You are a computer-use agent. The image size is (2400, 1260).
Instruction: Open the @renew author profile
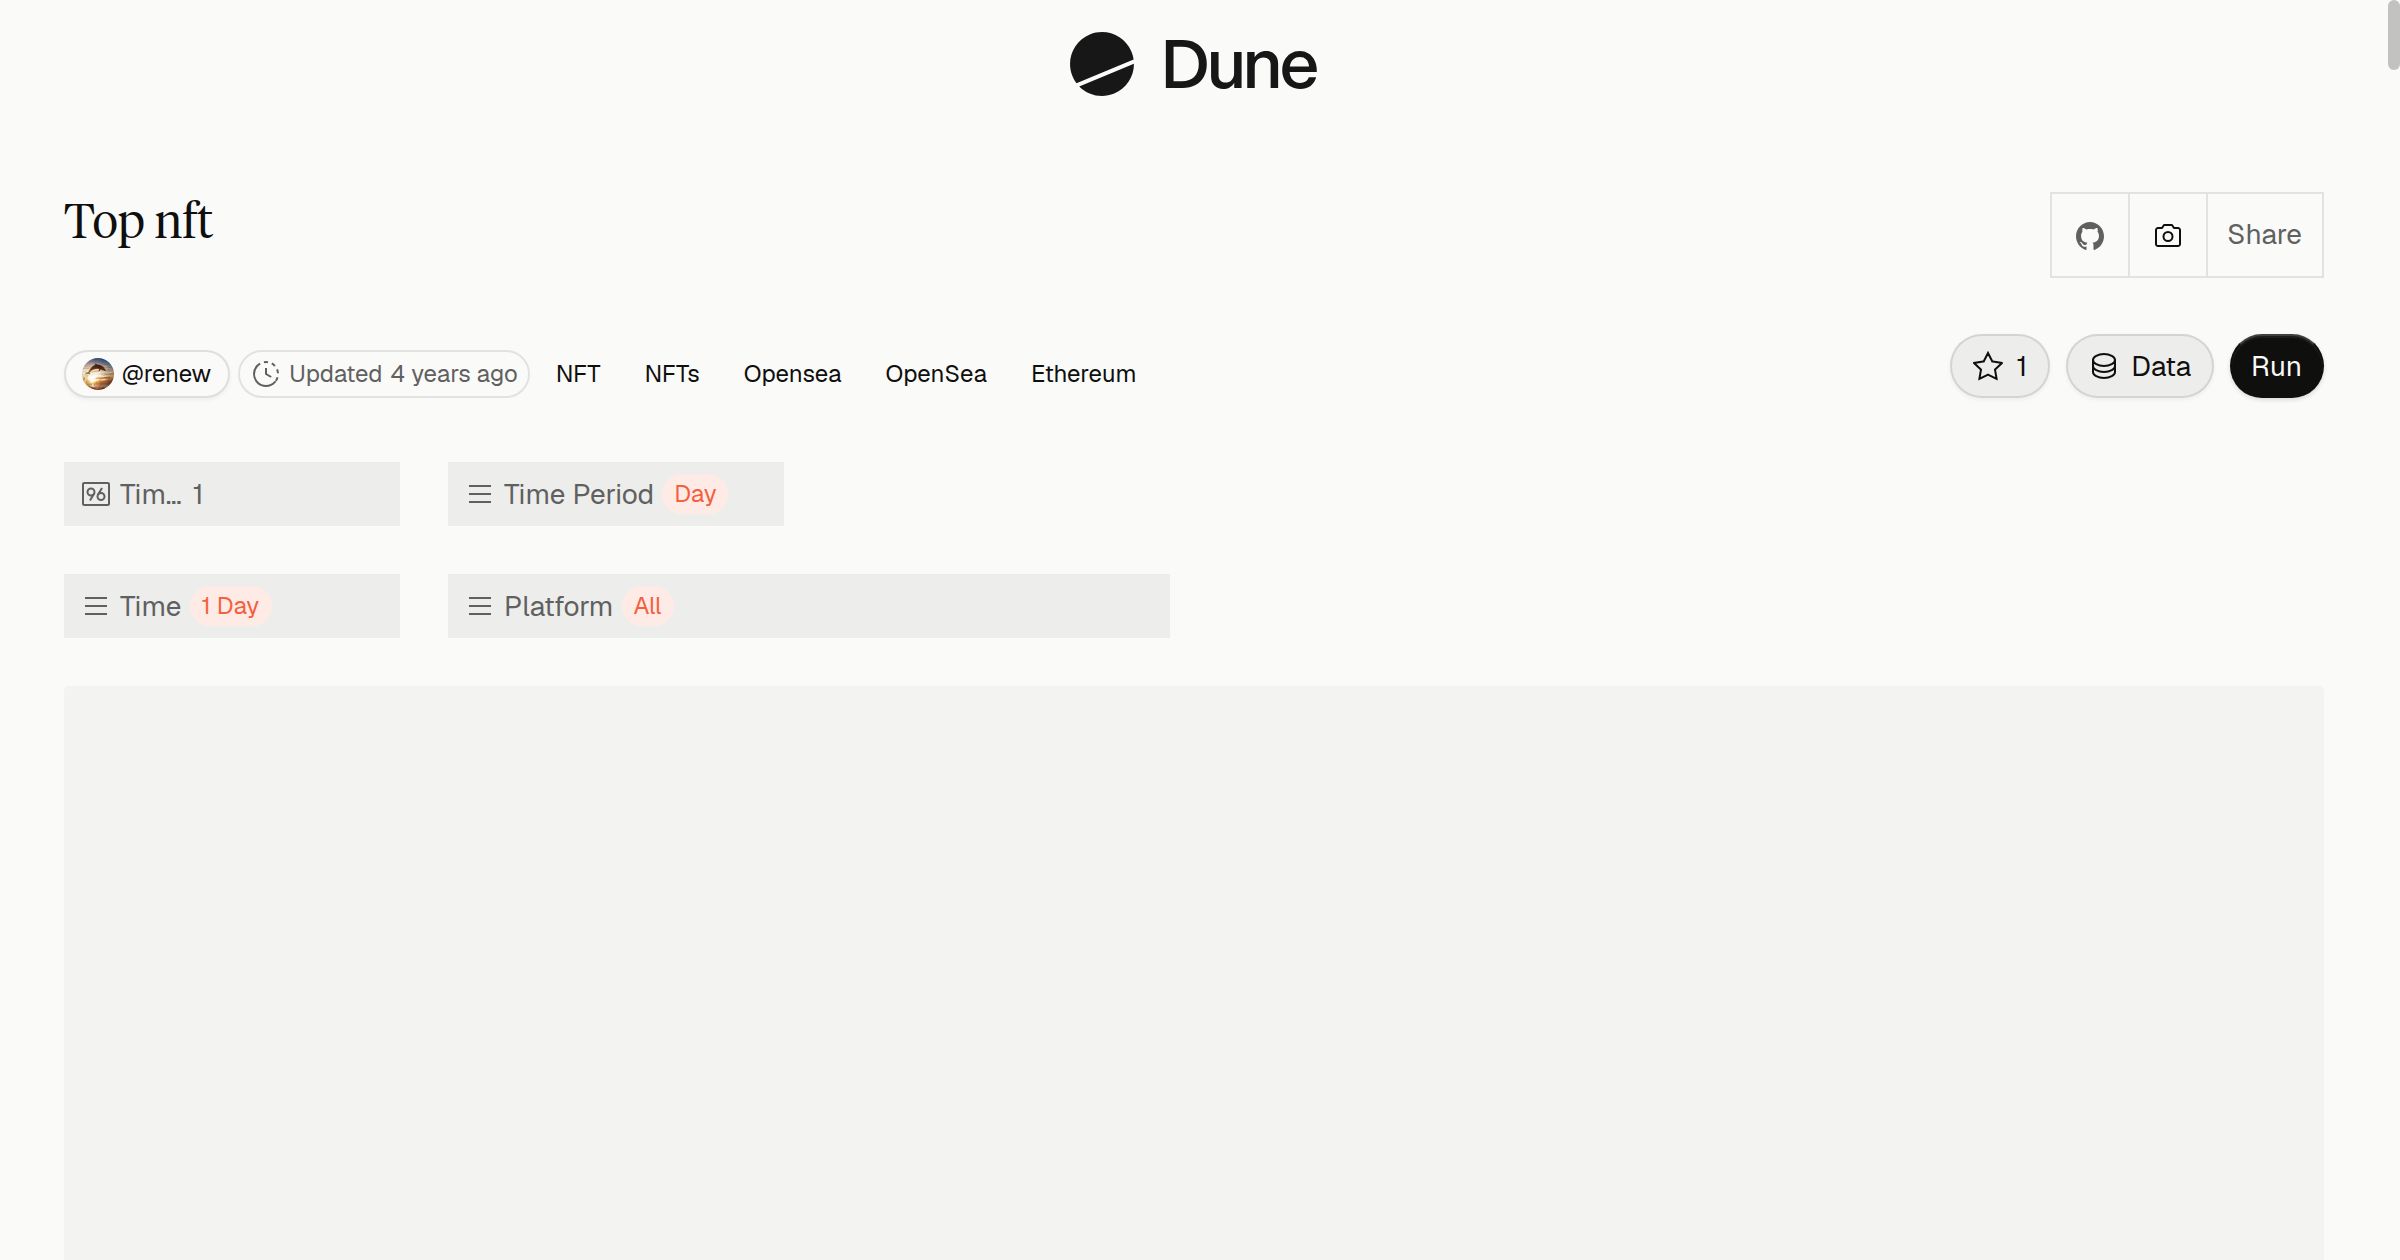coord(147,374)
